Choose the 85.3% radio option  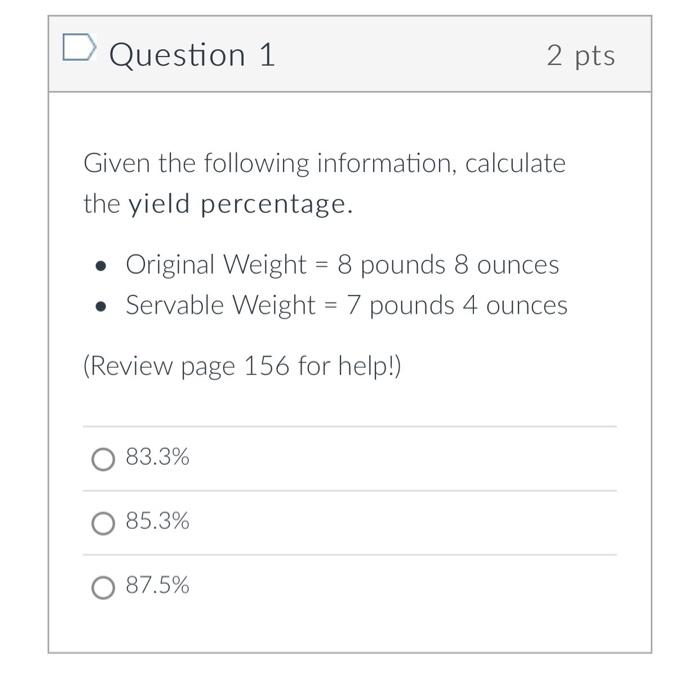103,523
